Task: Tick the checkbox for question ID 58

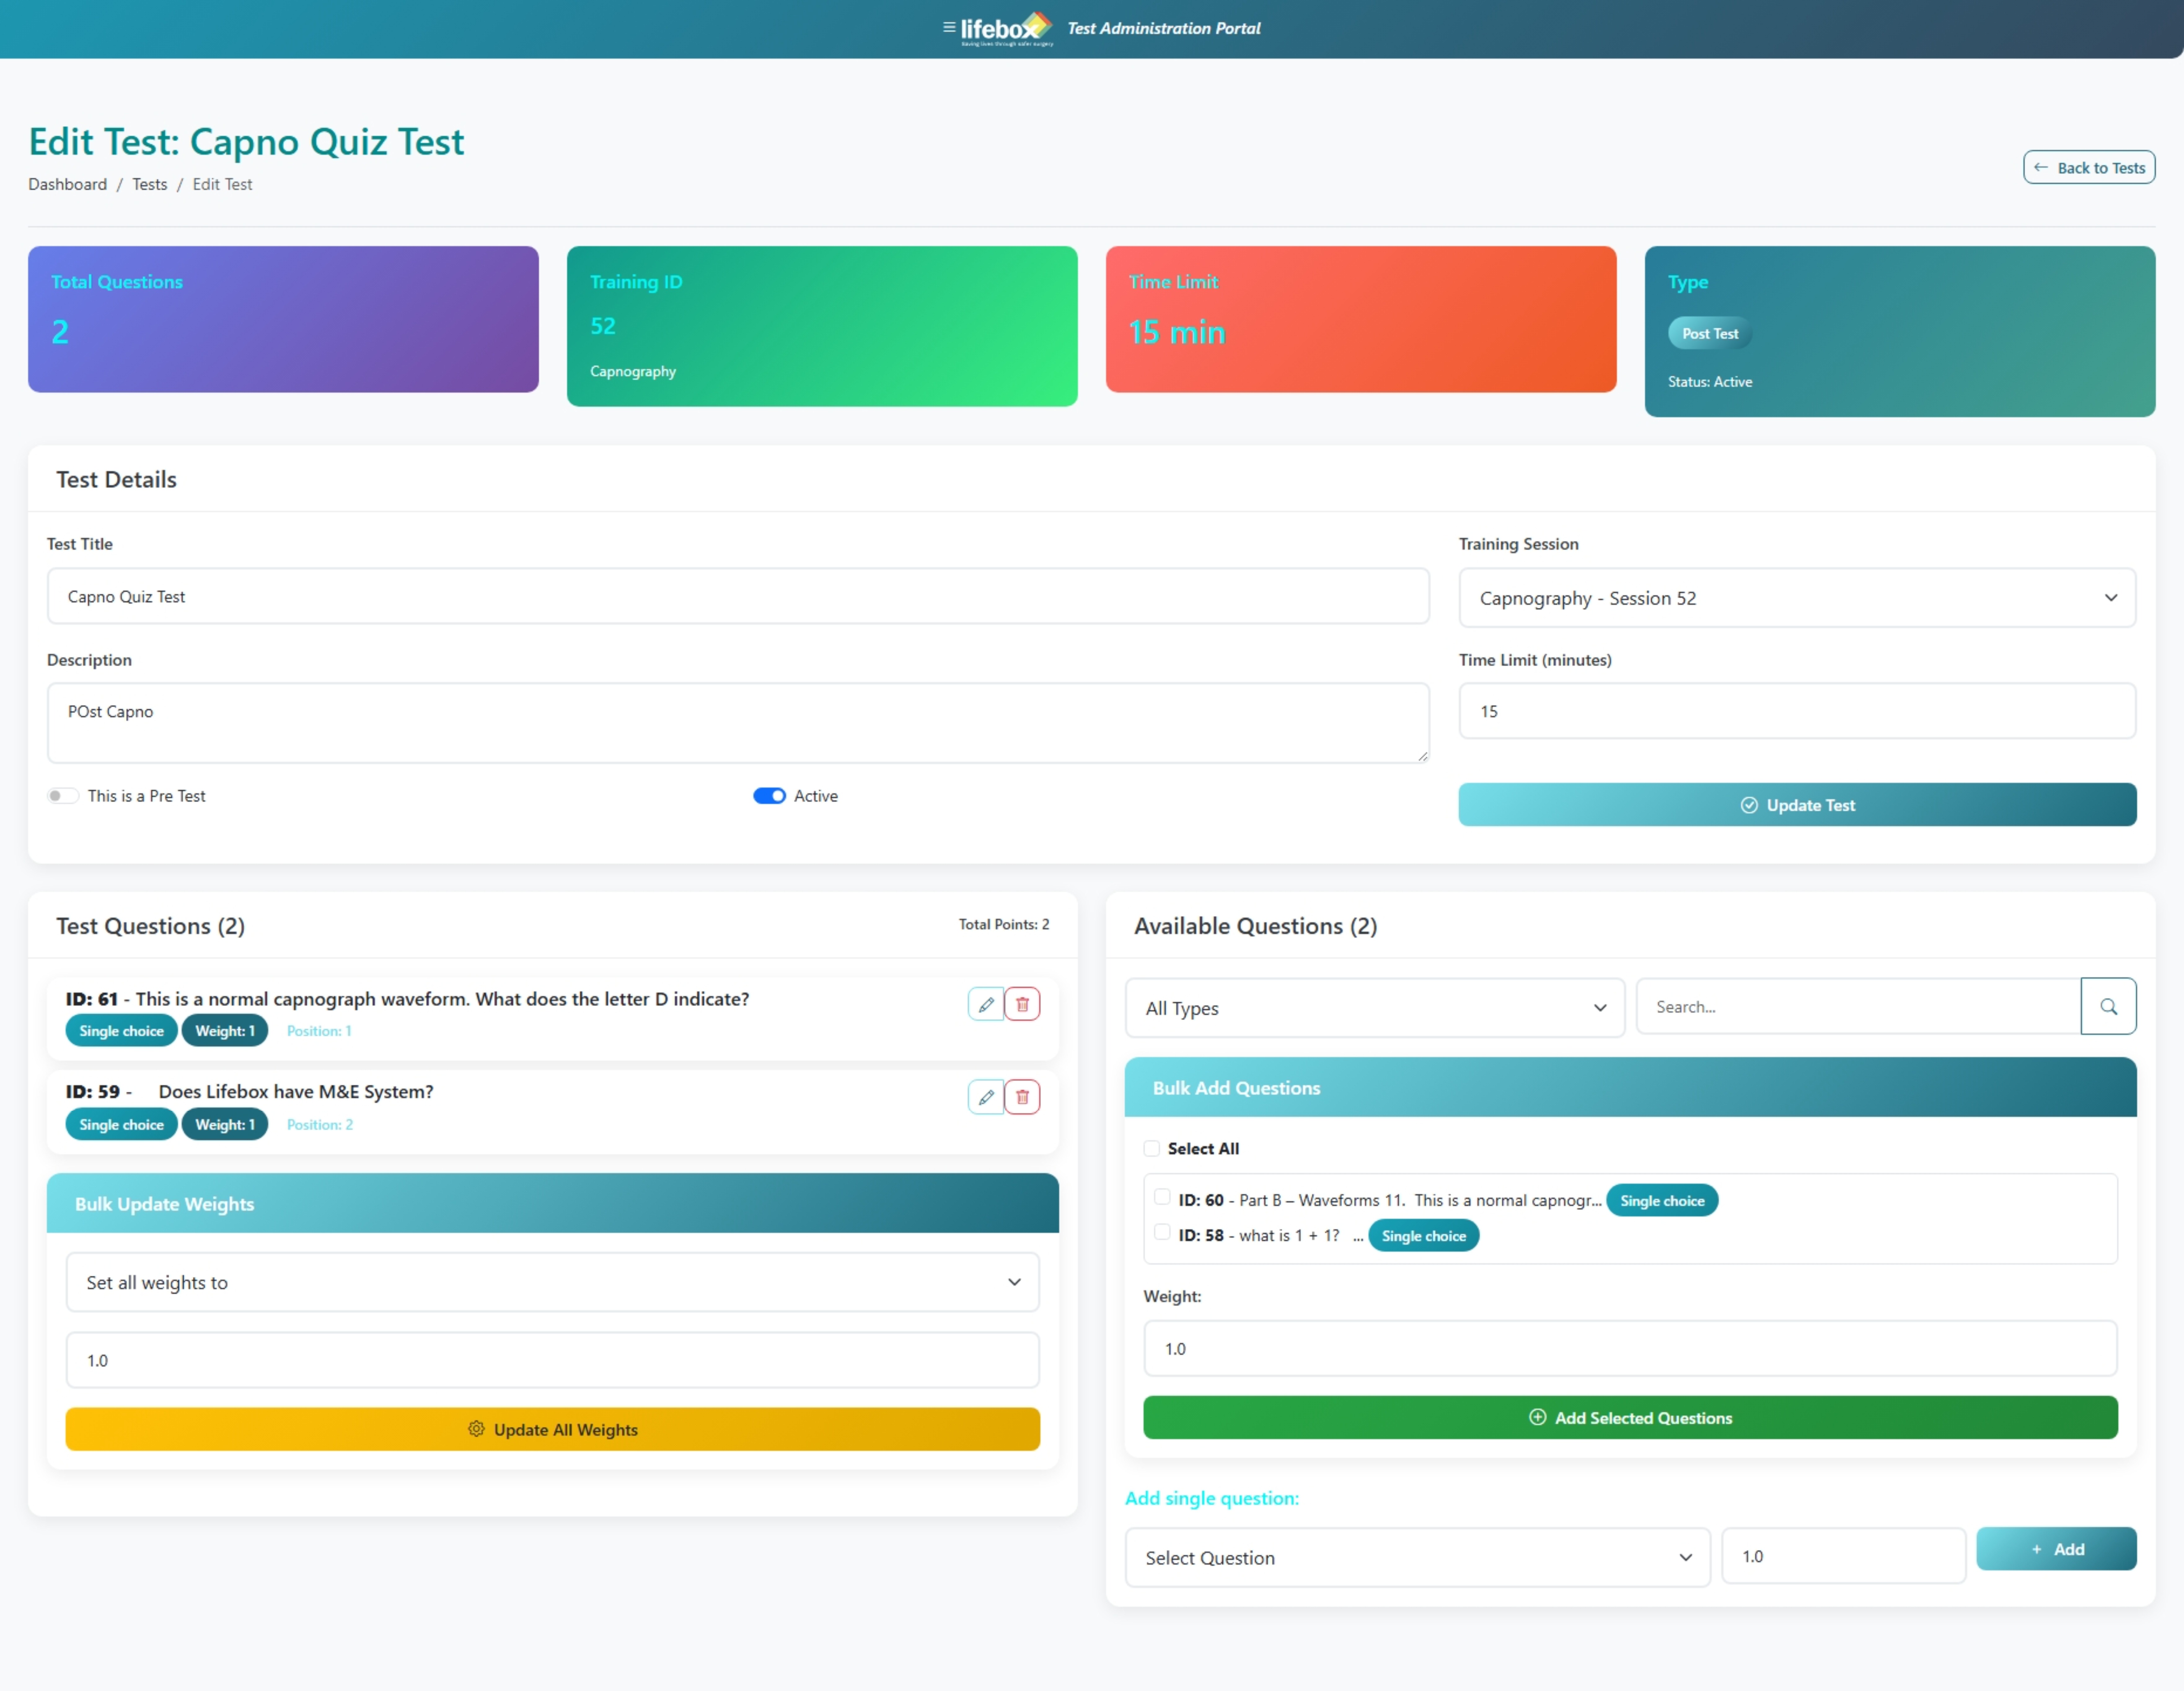Action: 1162,1232
